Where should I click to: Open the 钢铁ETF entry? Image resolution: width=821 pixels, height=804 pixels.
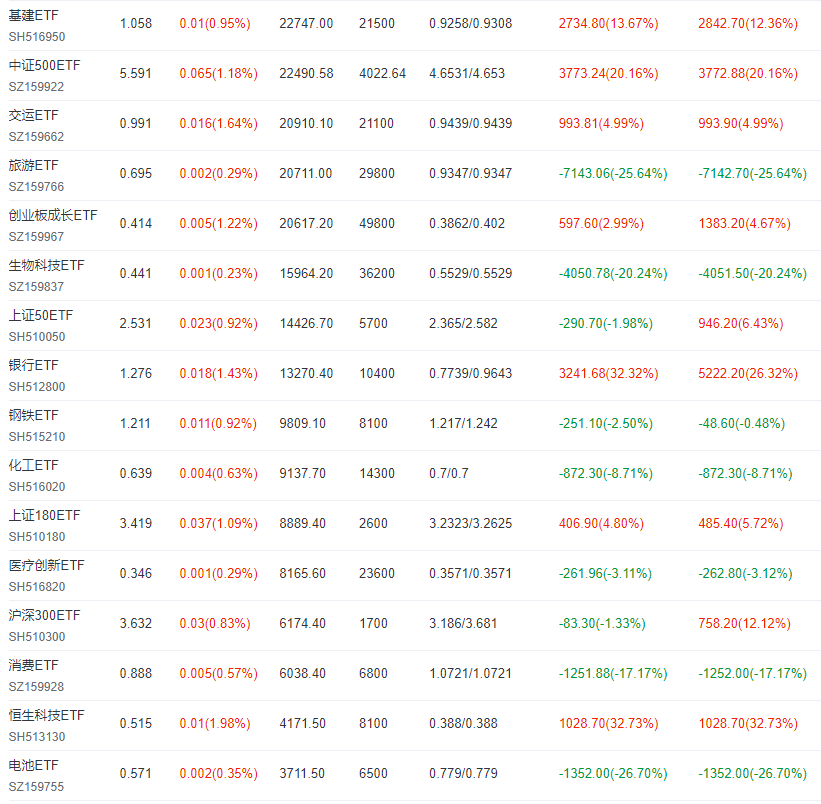pyautogui.click(x=34, y=415)
